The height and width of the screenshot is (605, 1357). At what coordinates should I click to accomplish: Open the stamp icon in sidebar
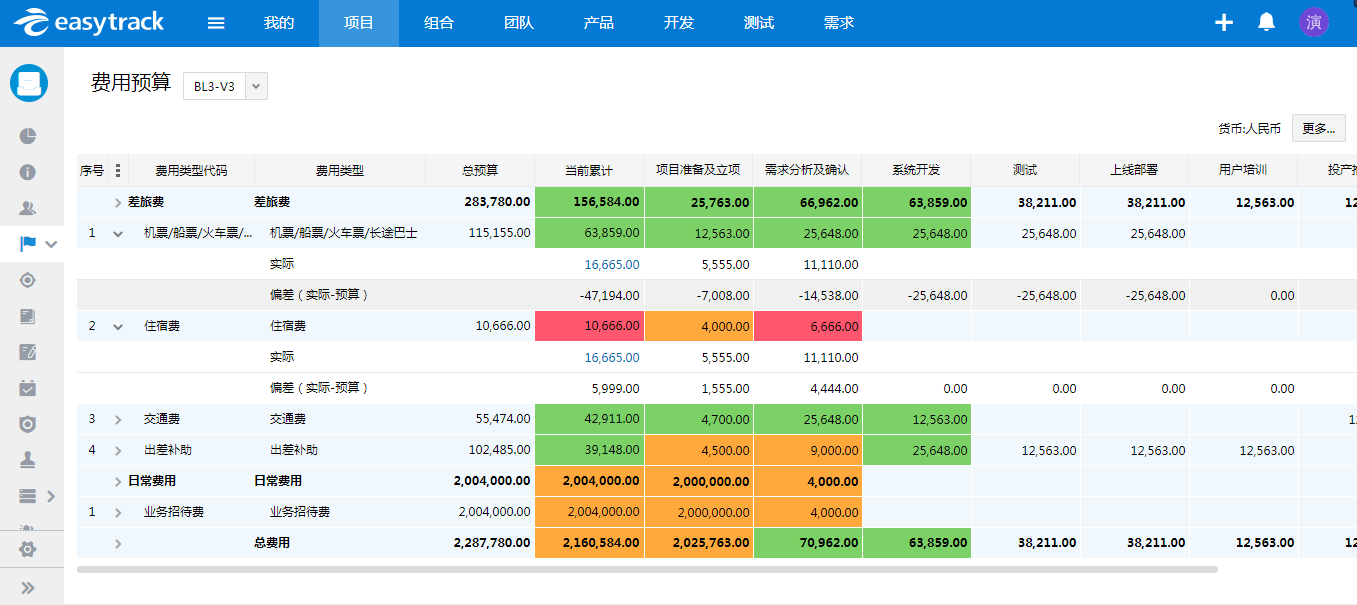28,460
